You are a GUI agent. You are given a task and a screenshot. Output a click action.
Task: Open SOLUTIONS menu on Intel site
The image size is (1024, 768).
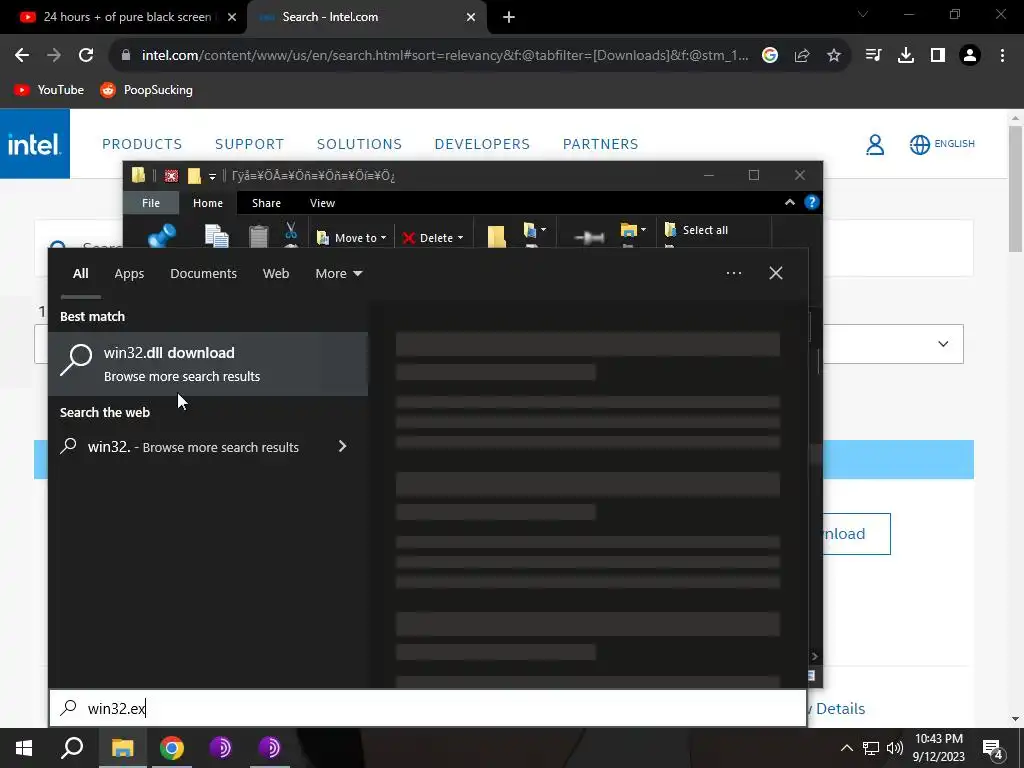point(359,144)
